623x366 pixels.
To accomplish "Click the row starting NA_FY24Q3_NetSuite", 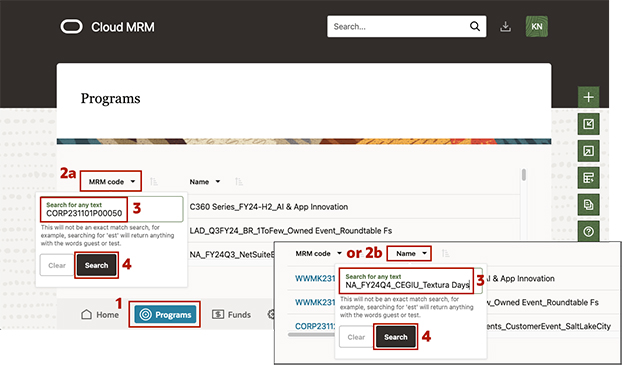I will [232, 254].
